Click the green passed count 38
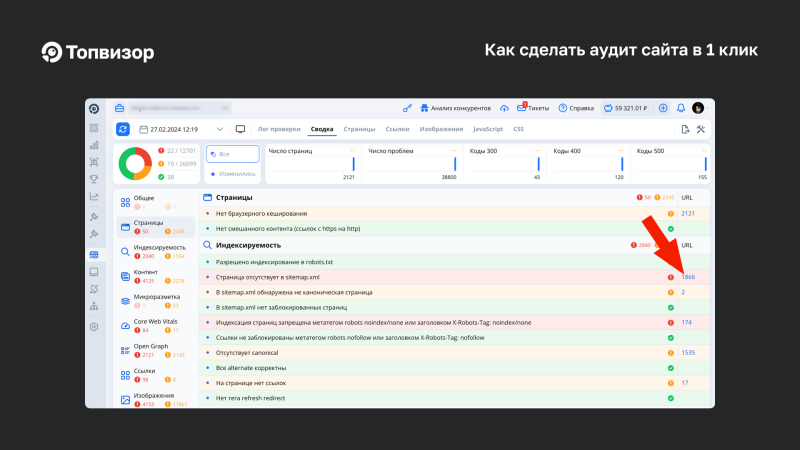This screenshot has height=450, width=800. (x=166, y=177)
